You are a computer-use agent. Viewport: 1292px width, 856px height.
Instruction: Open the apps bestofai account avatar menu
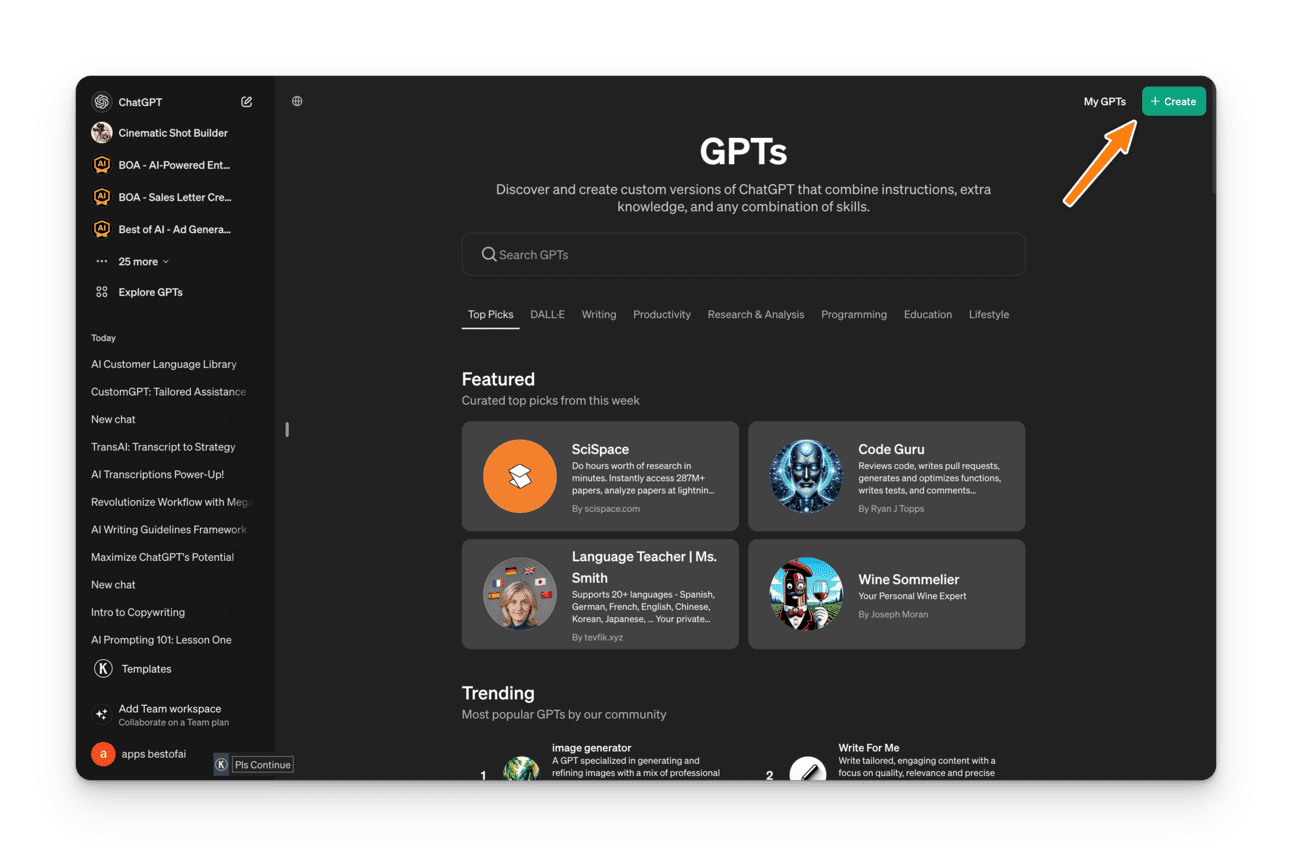pos(103,754)
